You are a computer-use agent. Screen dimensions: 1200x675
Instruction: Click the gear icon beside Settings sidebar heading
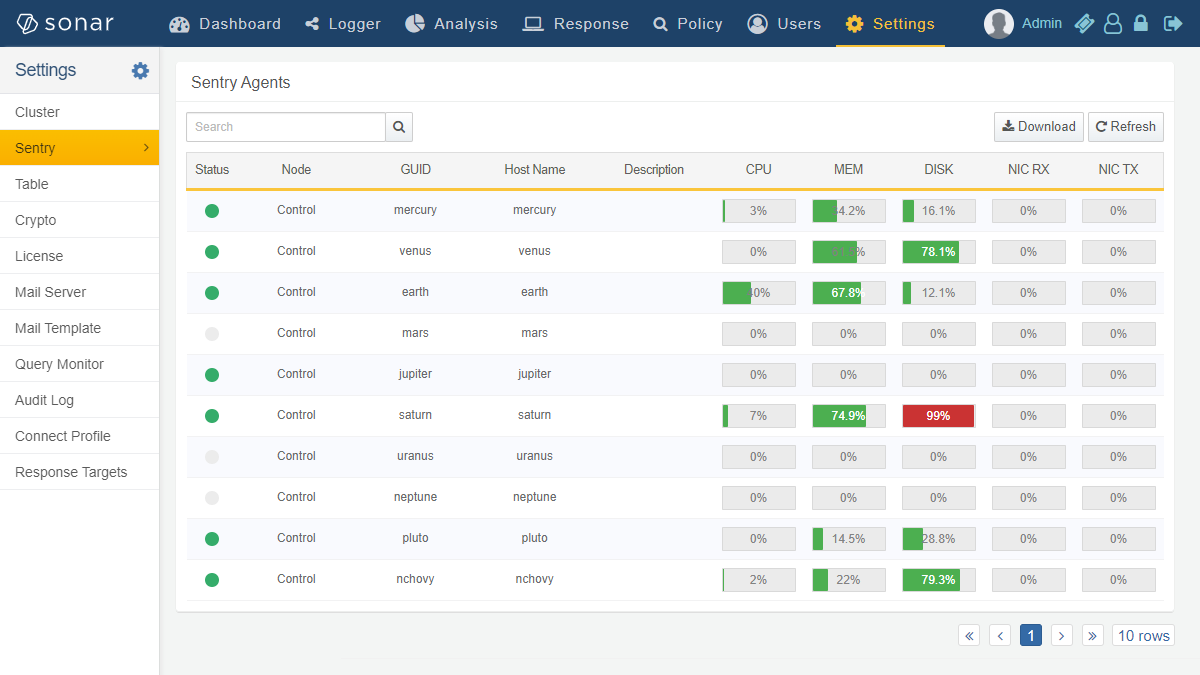point(140,70)
